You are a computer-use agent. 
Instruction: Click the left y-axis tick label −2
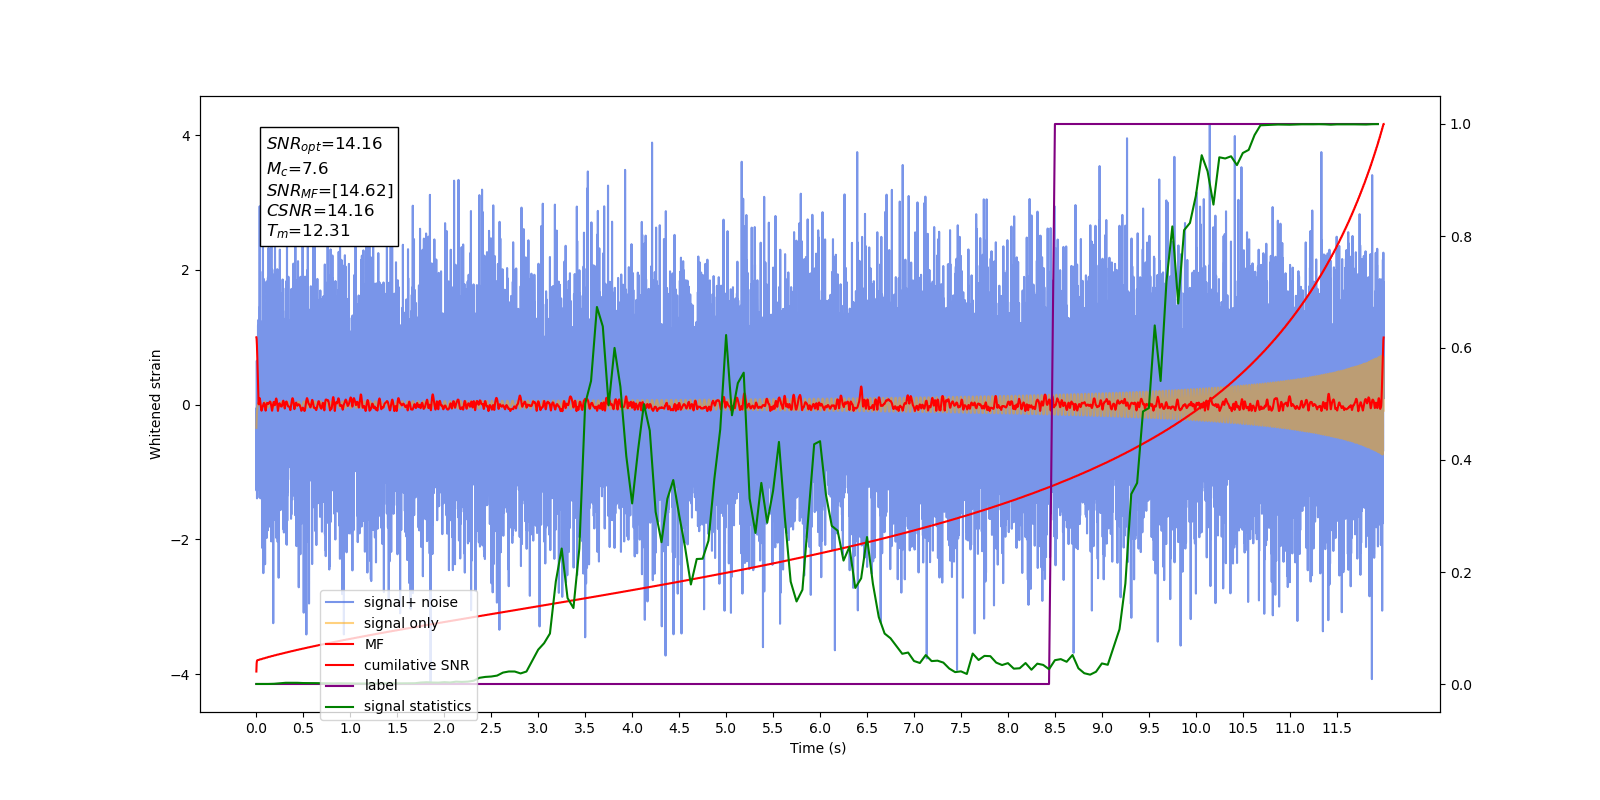click(x=181, y=540)
